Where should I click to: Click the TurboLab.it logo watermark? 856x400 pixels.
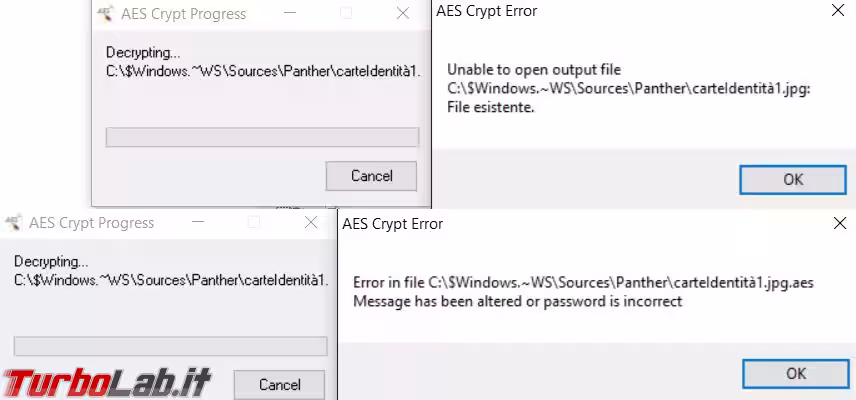(106, 383)
